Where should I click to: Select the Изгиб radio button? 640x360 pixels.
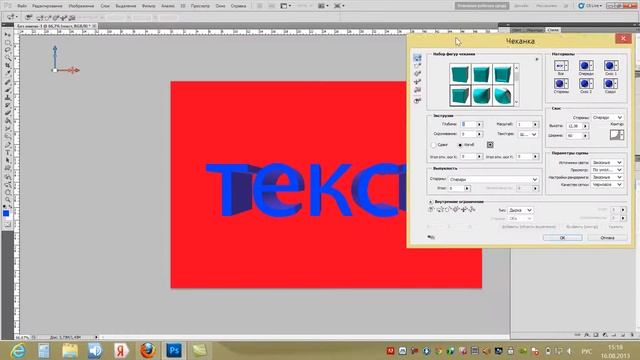(x=460, y=145)
